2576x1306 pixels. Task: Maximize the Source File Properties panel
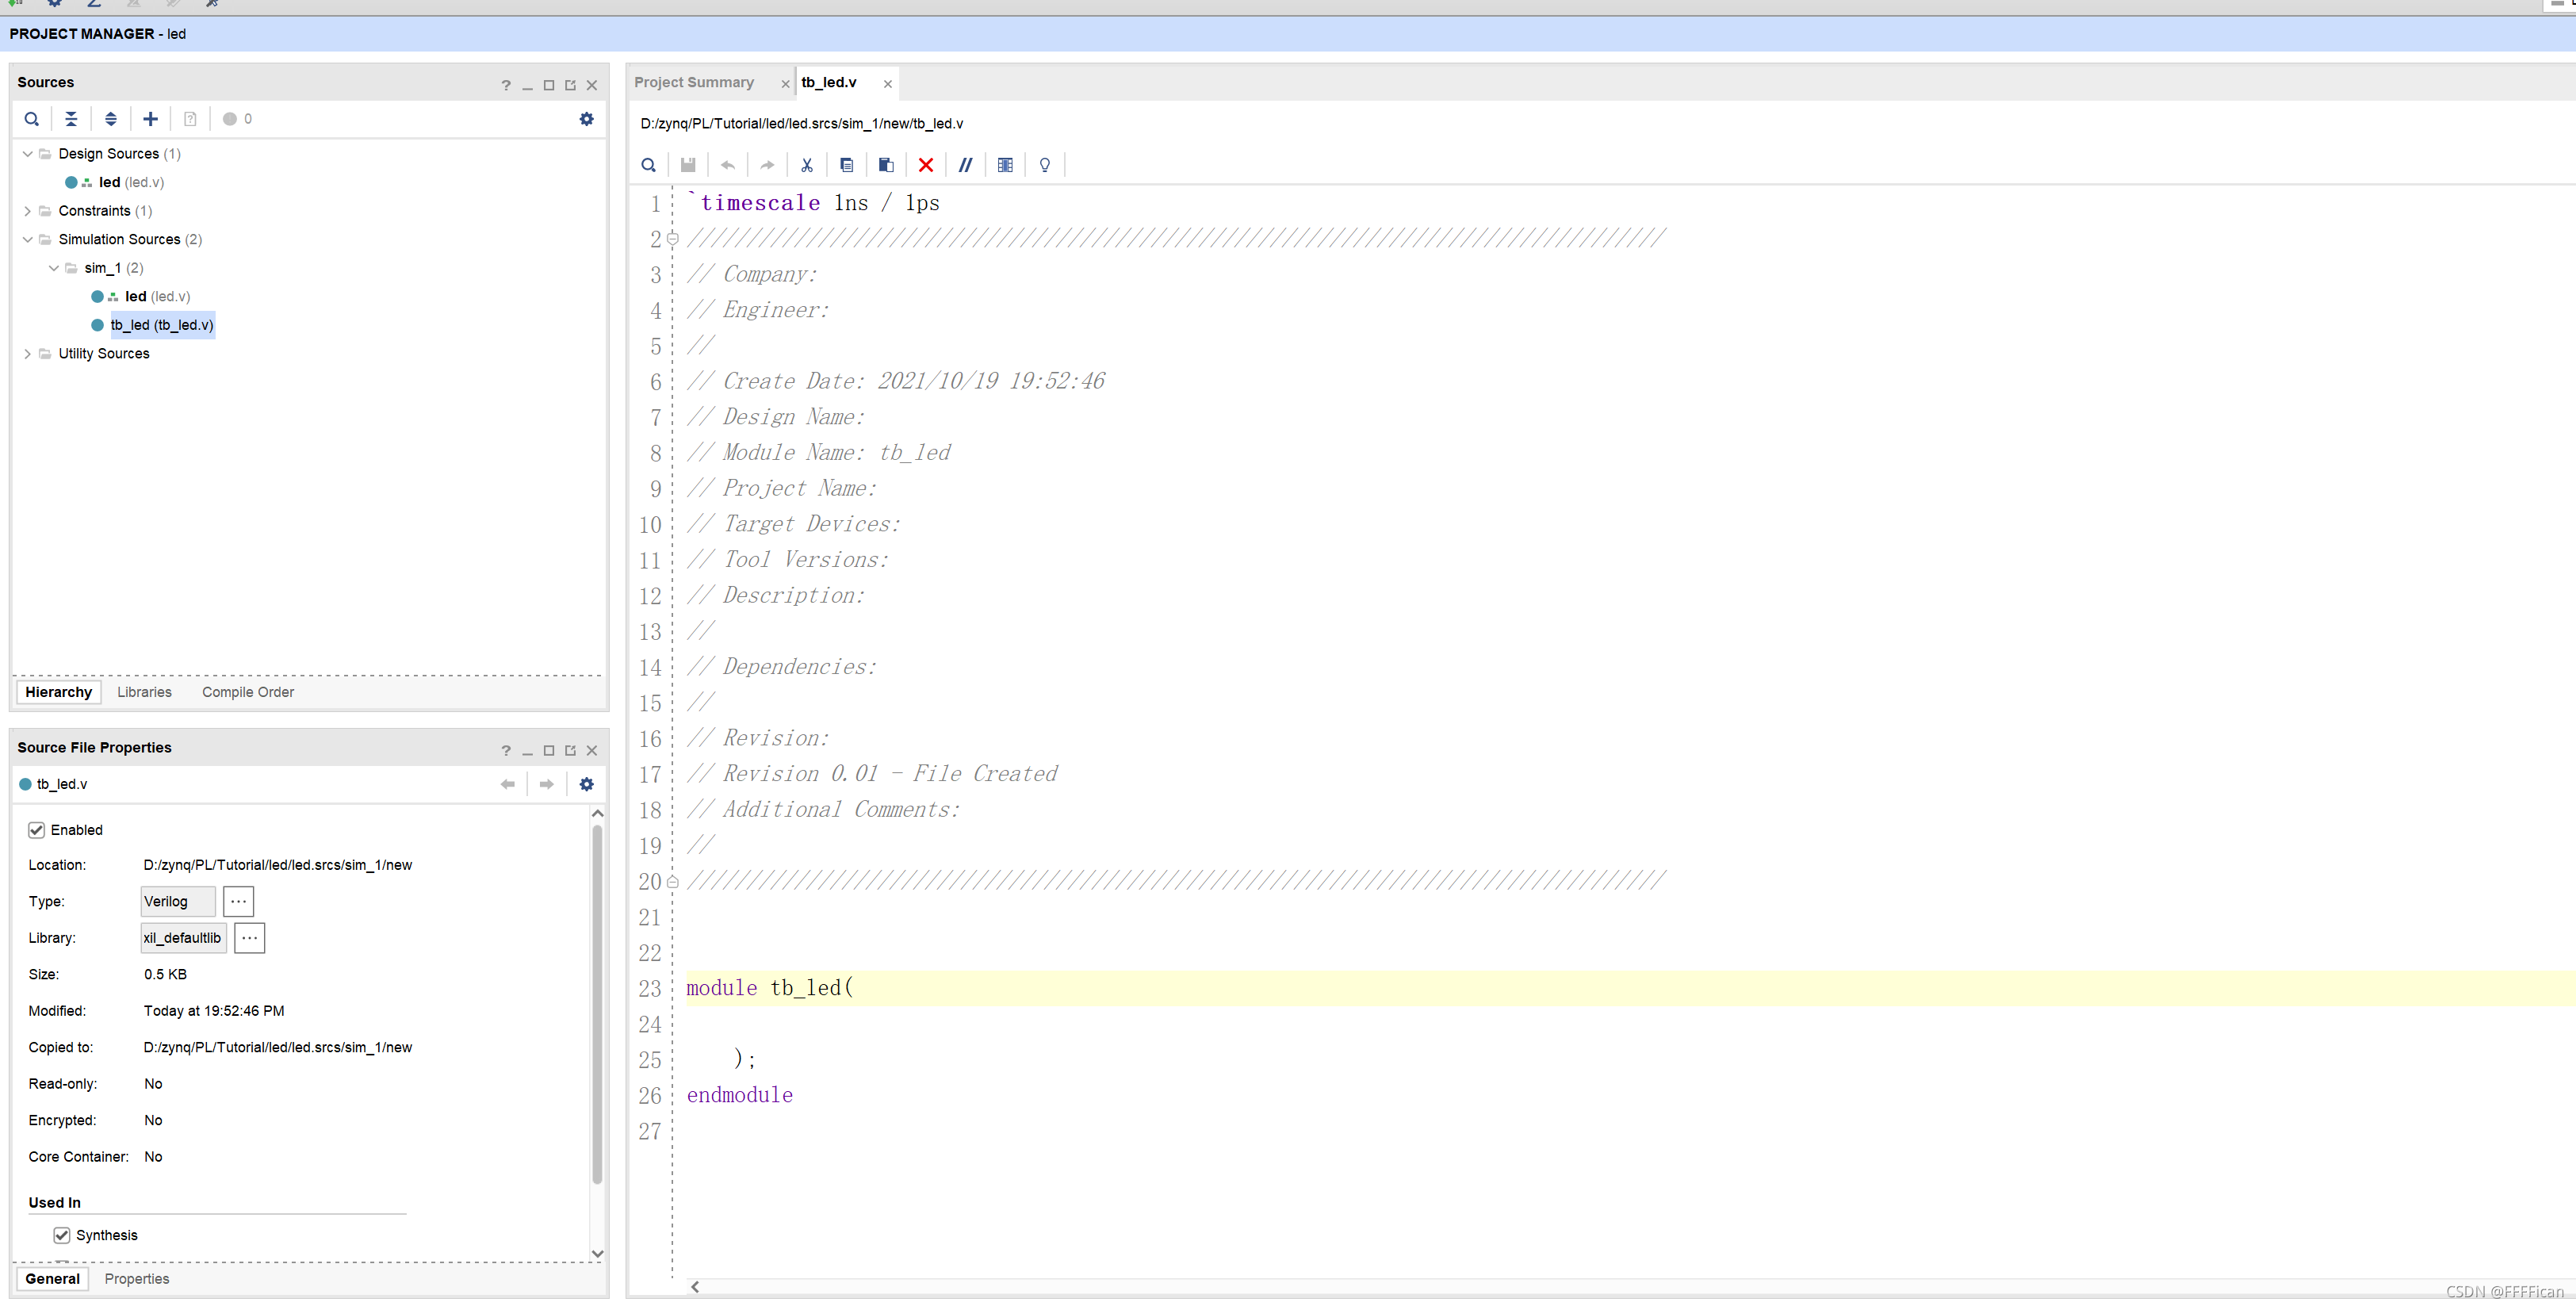[x=549, y=750]
